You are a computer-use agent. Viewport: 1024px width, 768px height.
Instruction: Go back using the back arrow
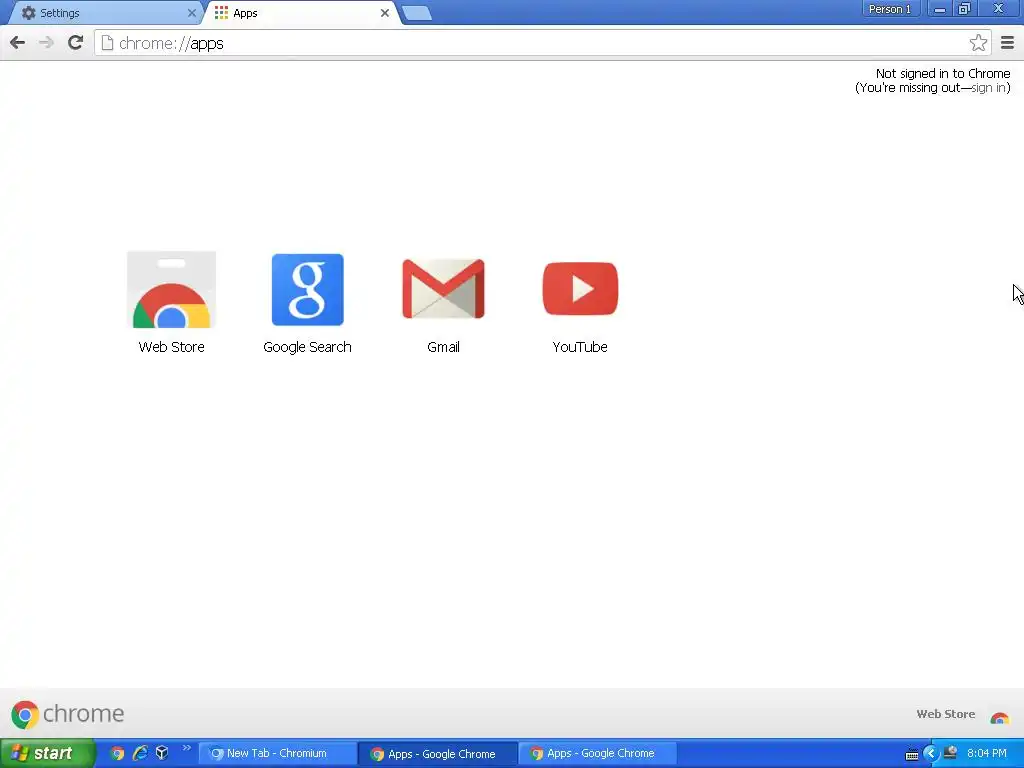(18, 43)
